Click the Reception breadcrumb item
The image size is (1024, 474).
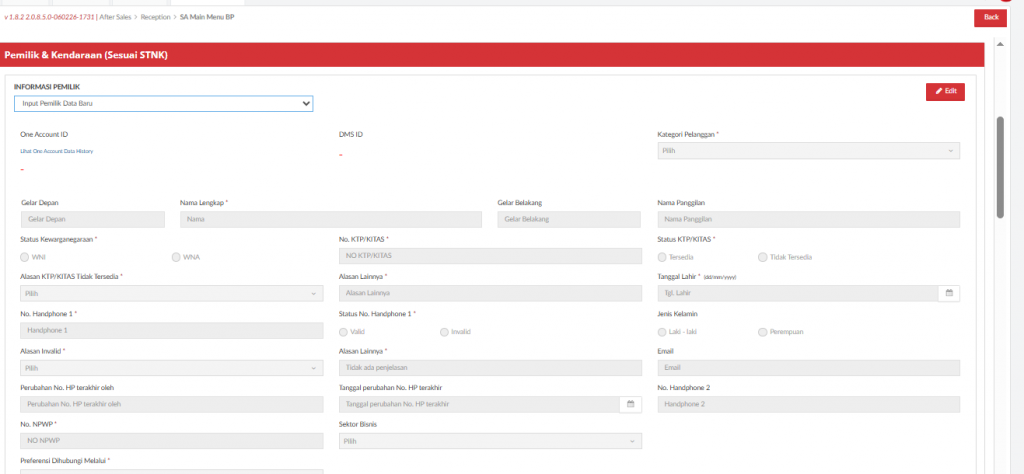click(155, 17)
